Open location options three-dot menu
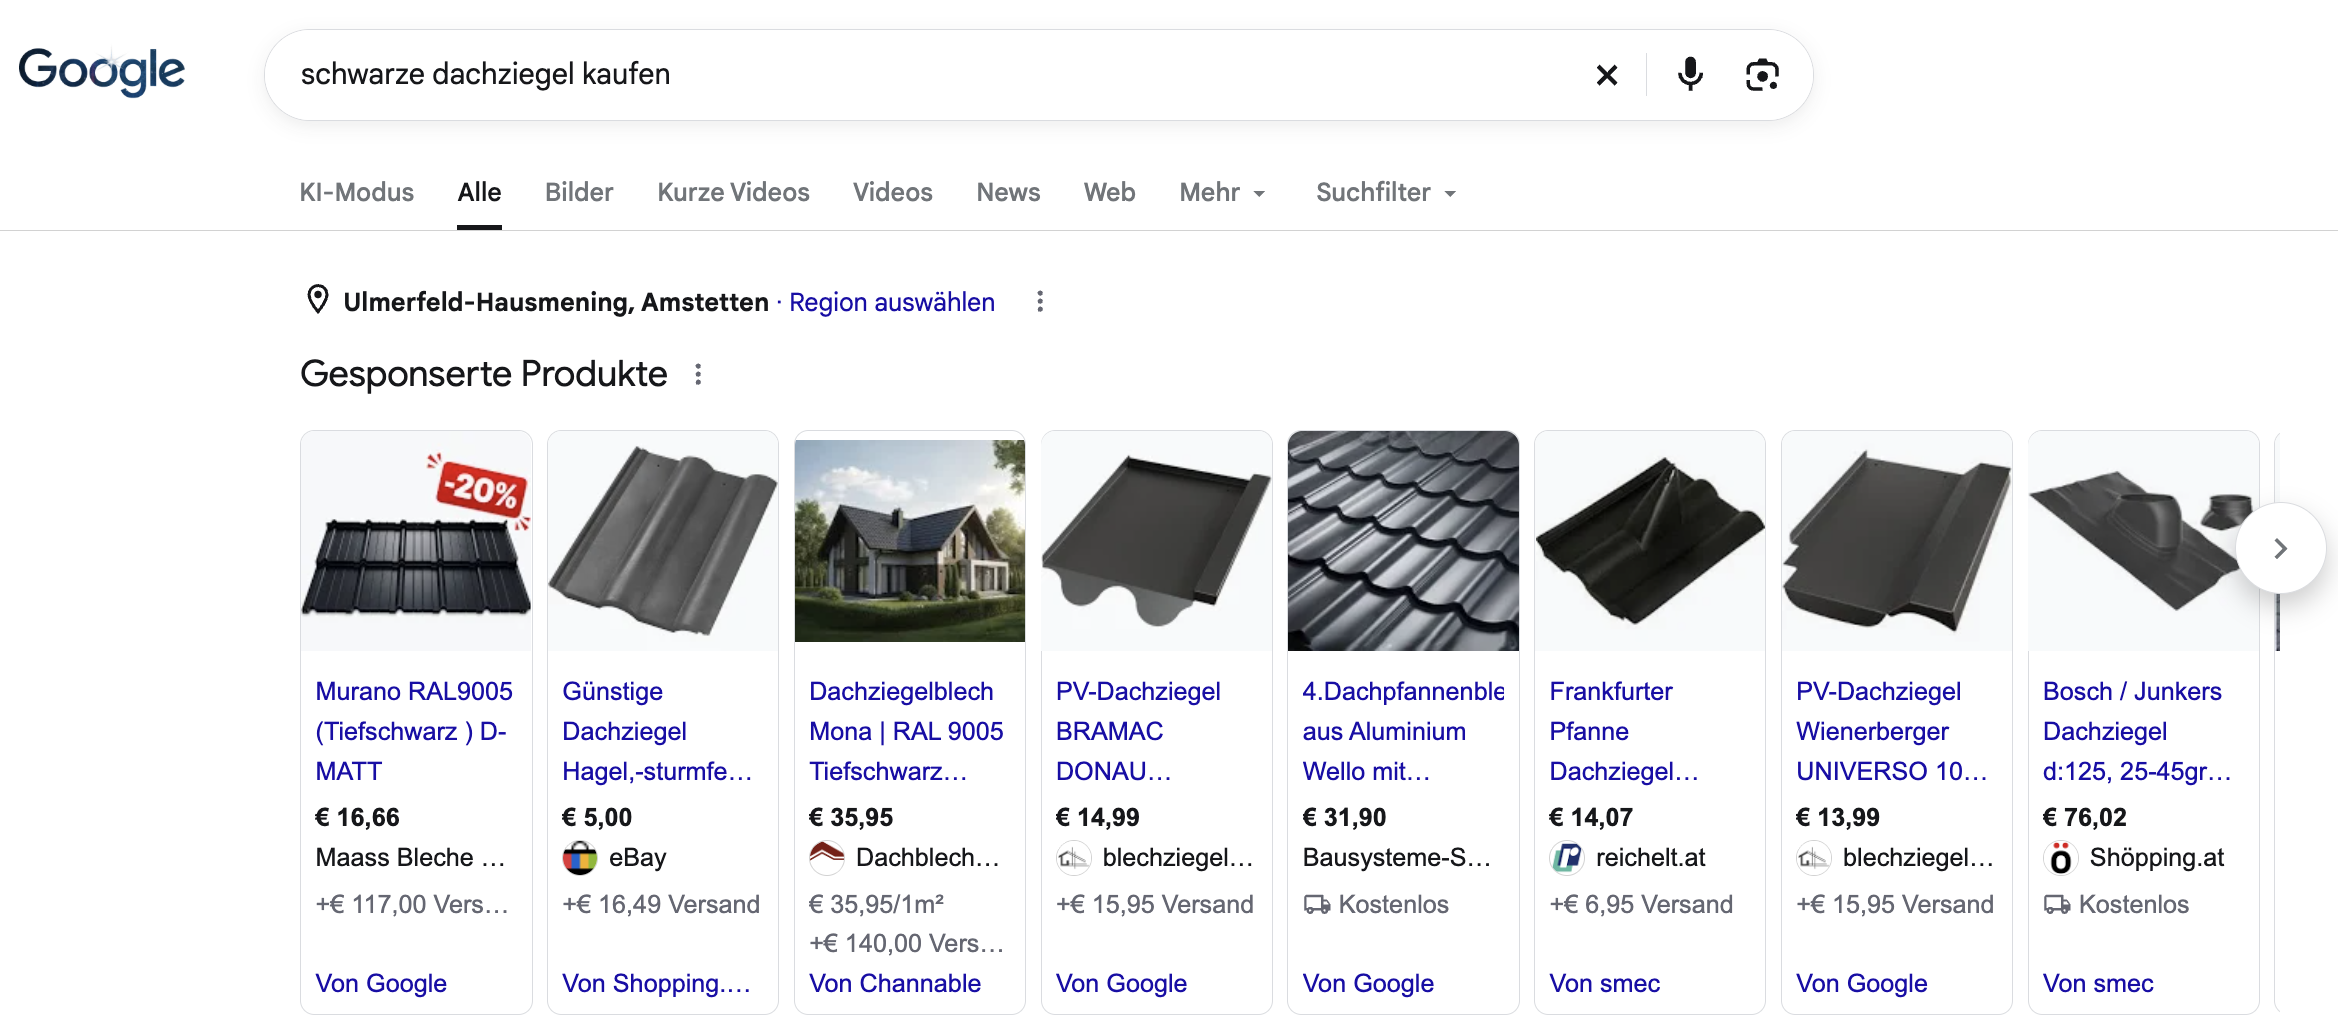Image resolution: width=2338 pixels, height=1036 pixels. [x=1040, y=302]
